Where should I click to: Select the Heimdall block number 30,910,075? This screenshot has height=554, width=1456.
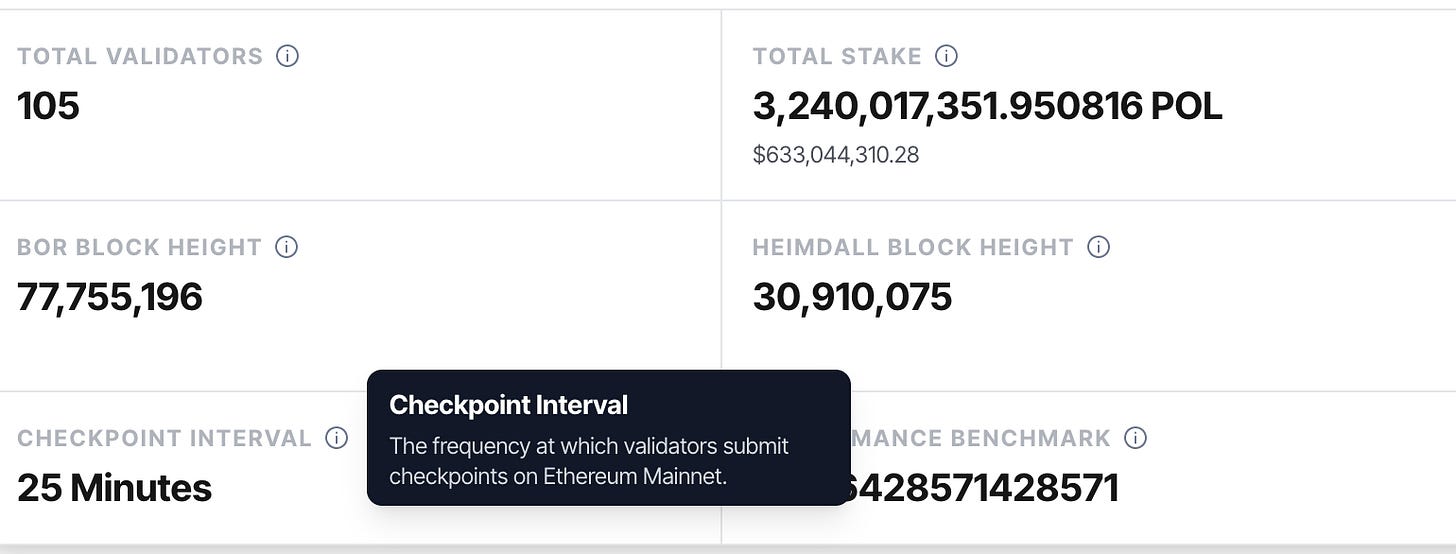[852, 297]
